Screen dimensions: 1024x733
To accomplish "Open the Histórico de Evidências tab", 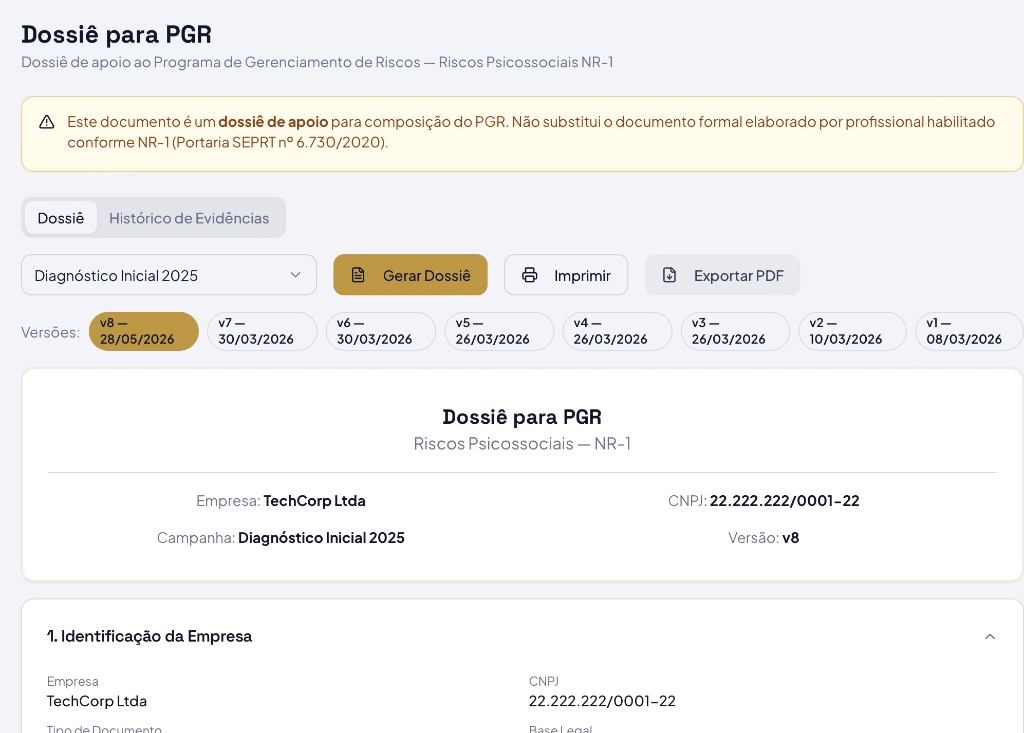I will tap(189, 218).
